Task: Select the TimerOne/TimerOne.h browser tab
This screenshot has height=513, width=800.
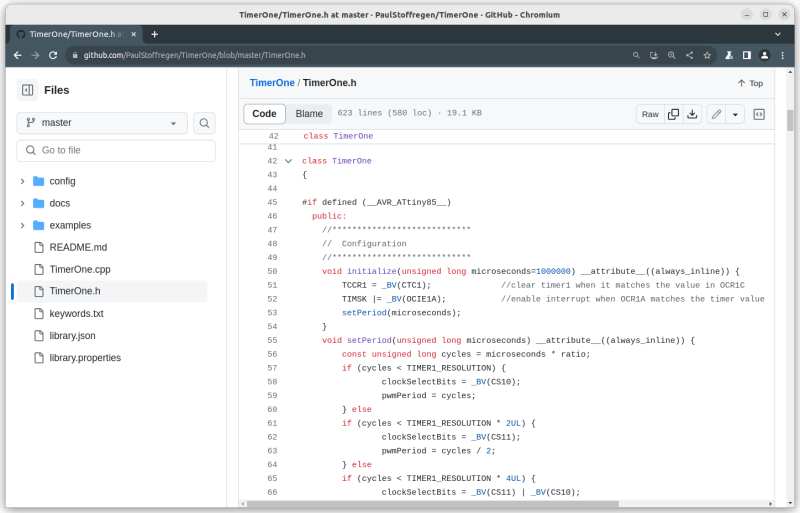Action: pos(77,34)
